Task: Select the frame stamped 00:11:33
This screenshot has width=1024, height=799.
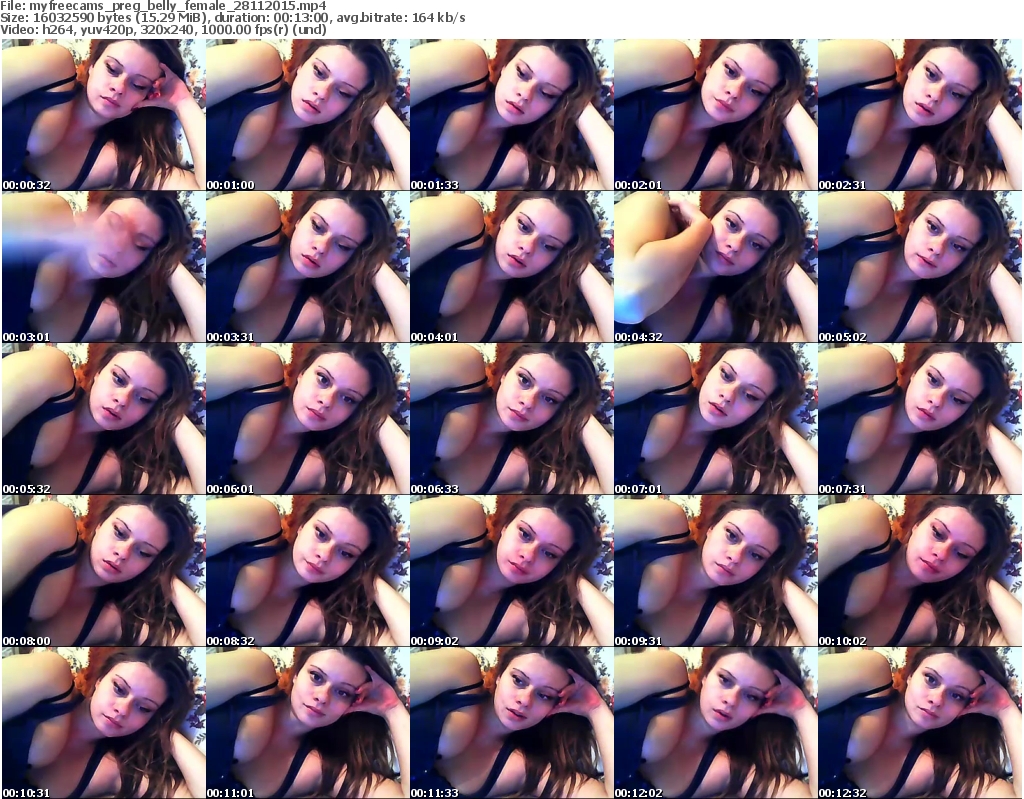Action: [511, 723]
